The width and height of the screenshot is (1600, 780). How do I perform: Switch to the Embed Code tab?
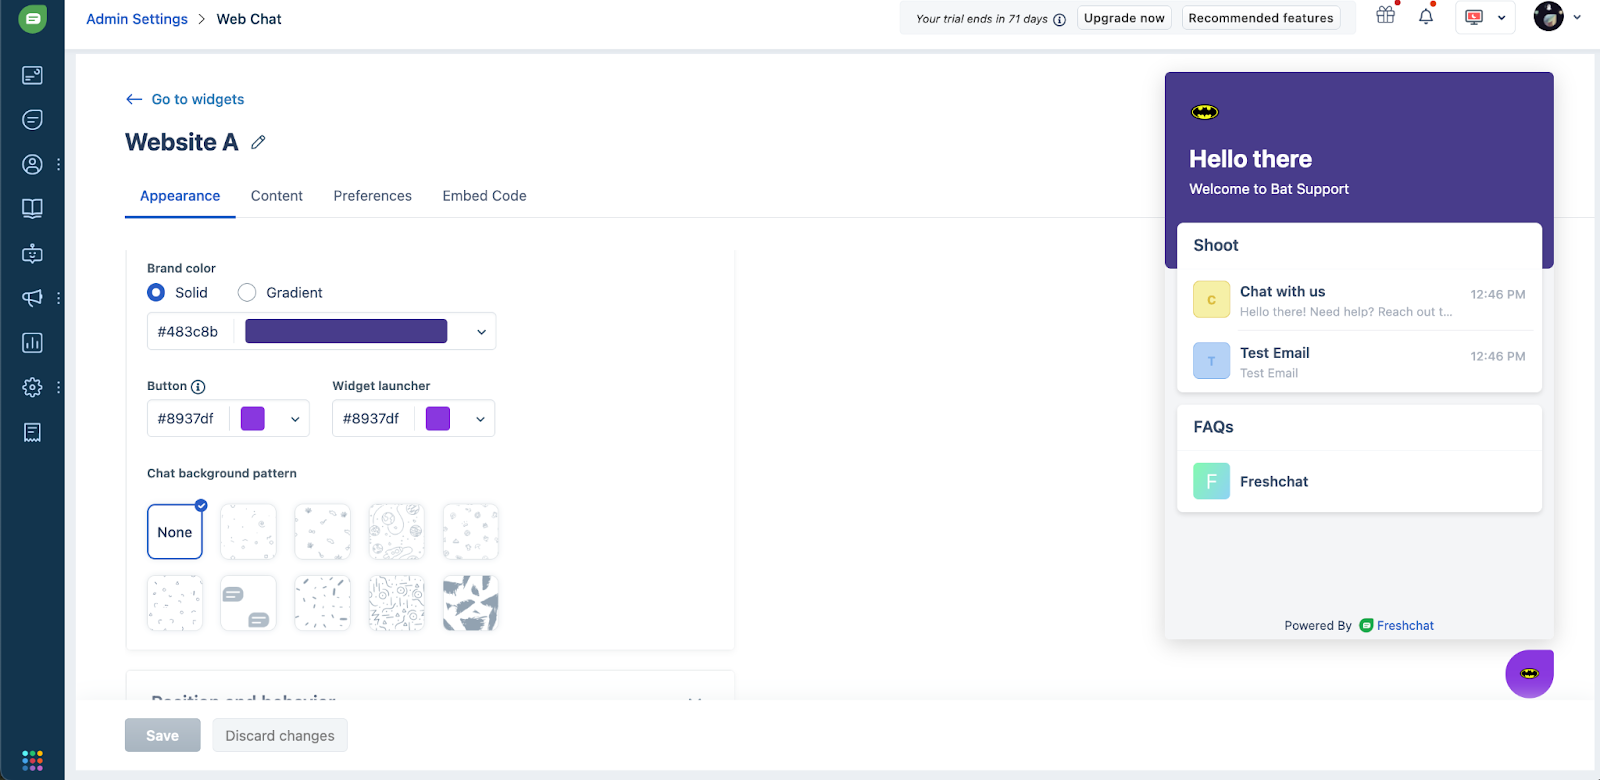point(485,196)
